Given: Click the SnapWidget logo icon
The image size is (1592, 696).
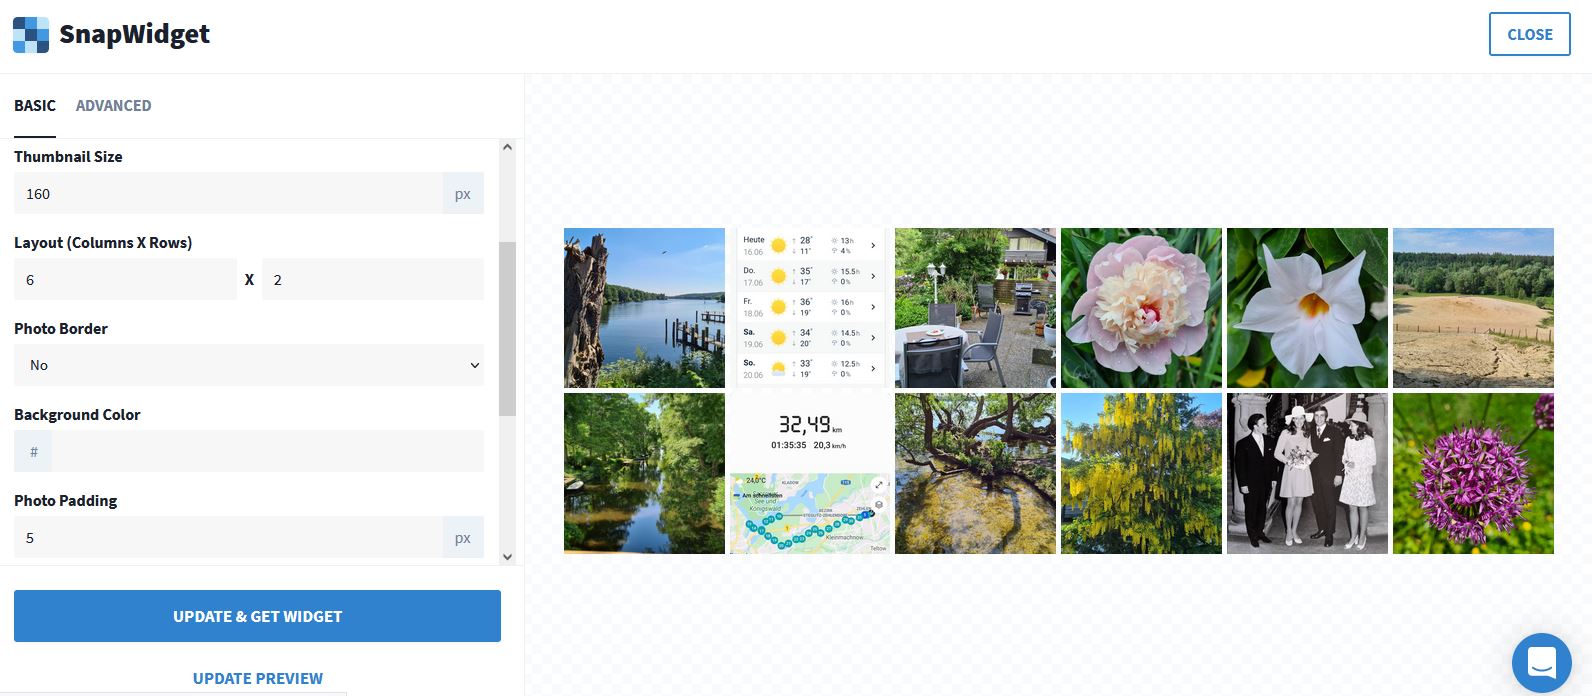Looking at the screenshot, I should (x=31, y=35).
